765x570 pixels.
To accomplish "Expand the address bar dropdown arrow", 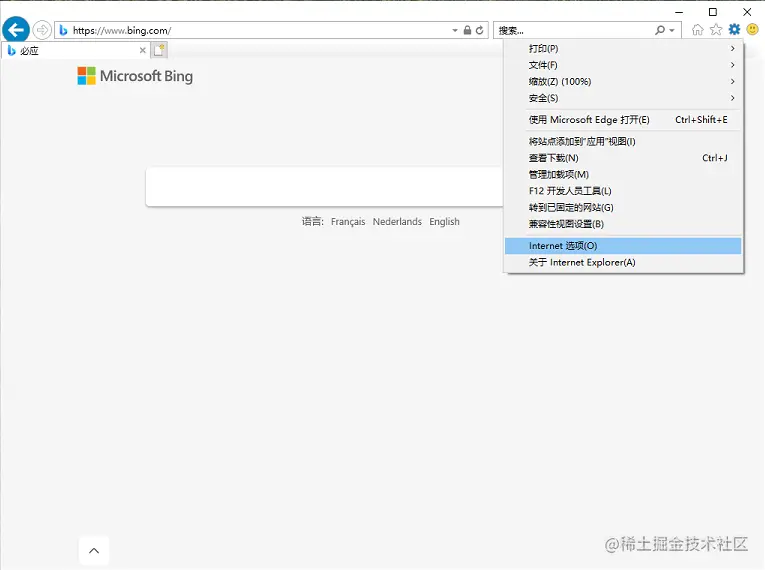I will pyautogui.click(x=455, y=30).
